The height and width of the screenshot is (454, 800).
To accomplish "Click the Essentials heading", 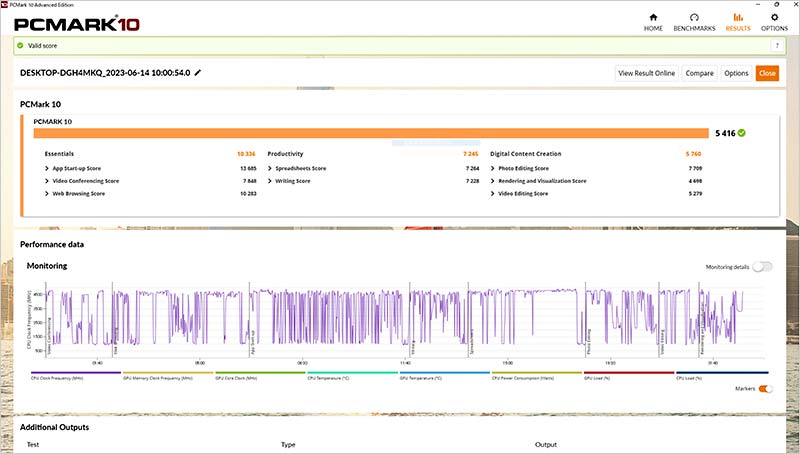I will pyautogui.click(x=59, y=154).
